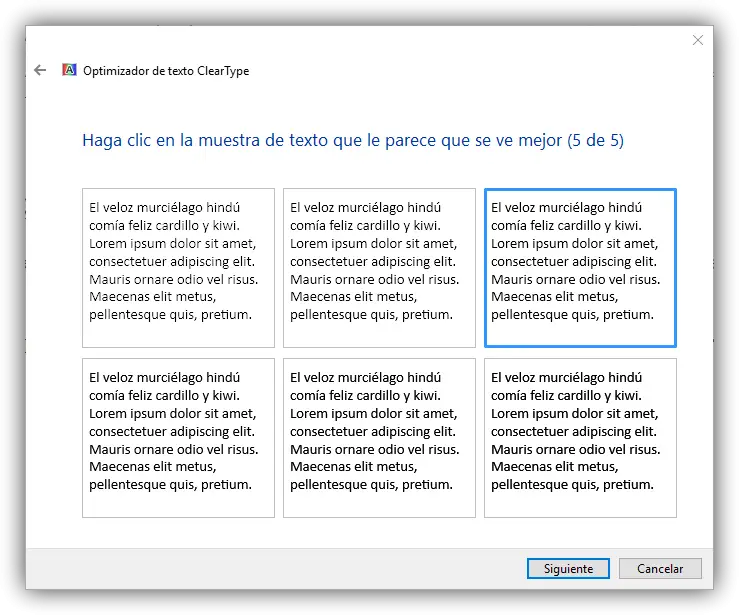Screen dimensions: 739x615
Task: Select the highlighted top-right text sample
Action: tap(580, 268)
